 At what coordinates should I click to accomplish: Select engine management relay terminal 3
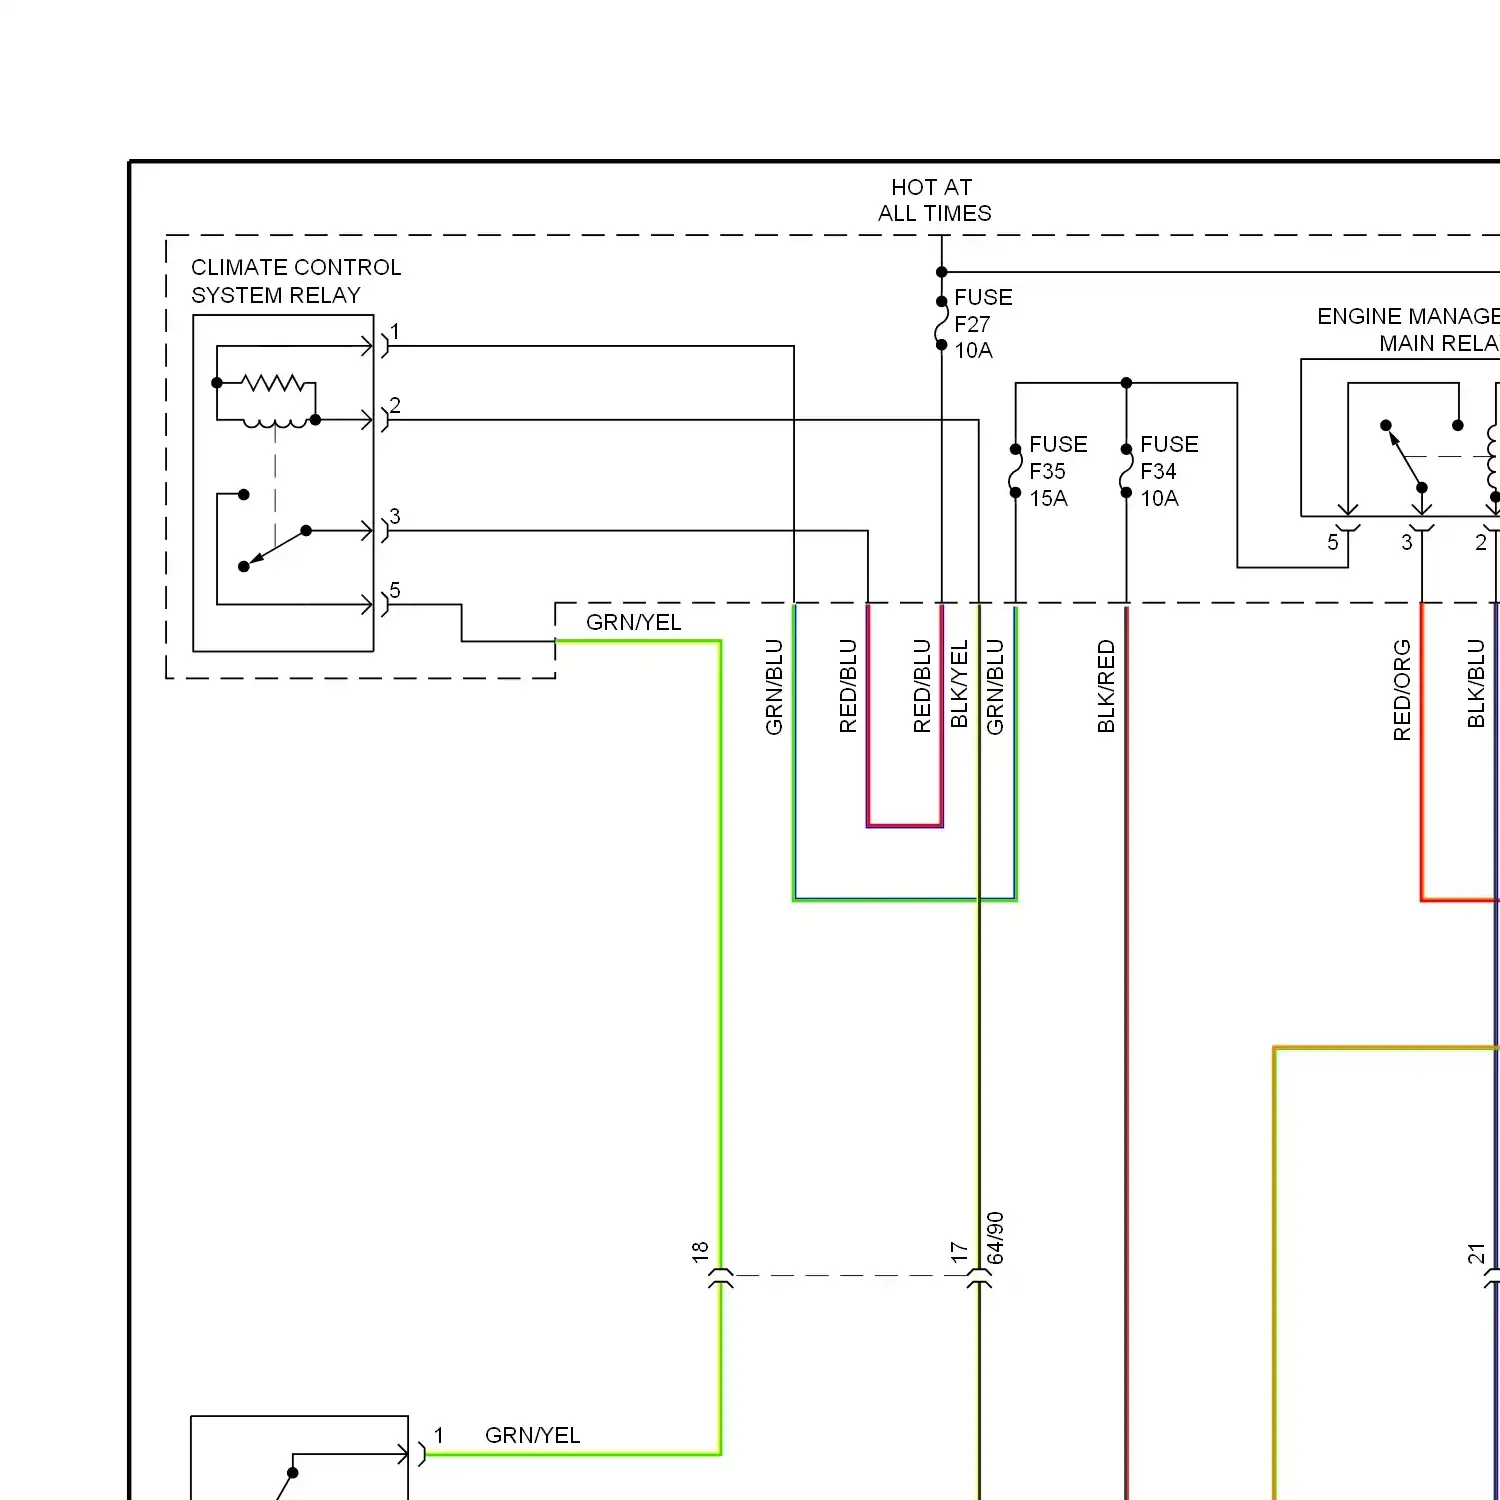pos(1407,542)
